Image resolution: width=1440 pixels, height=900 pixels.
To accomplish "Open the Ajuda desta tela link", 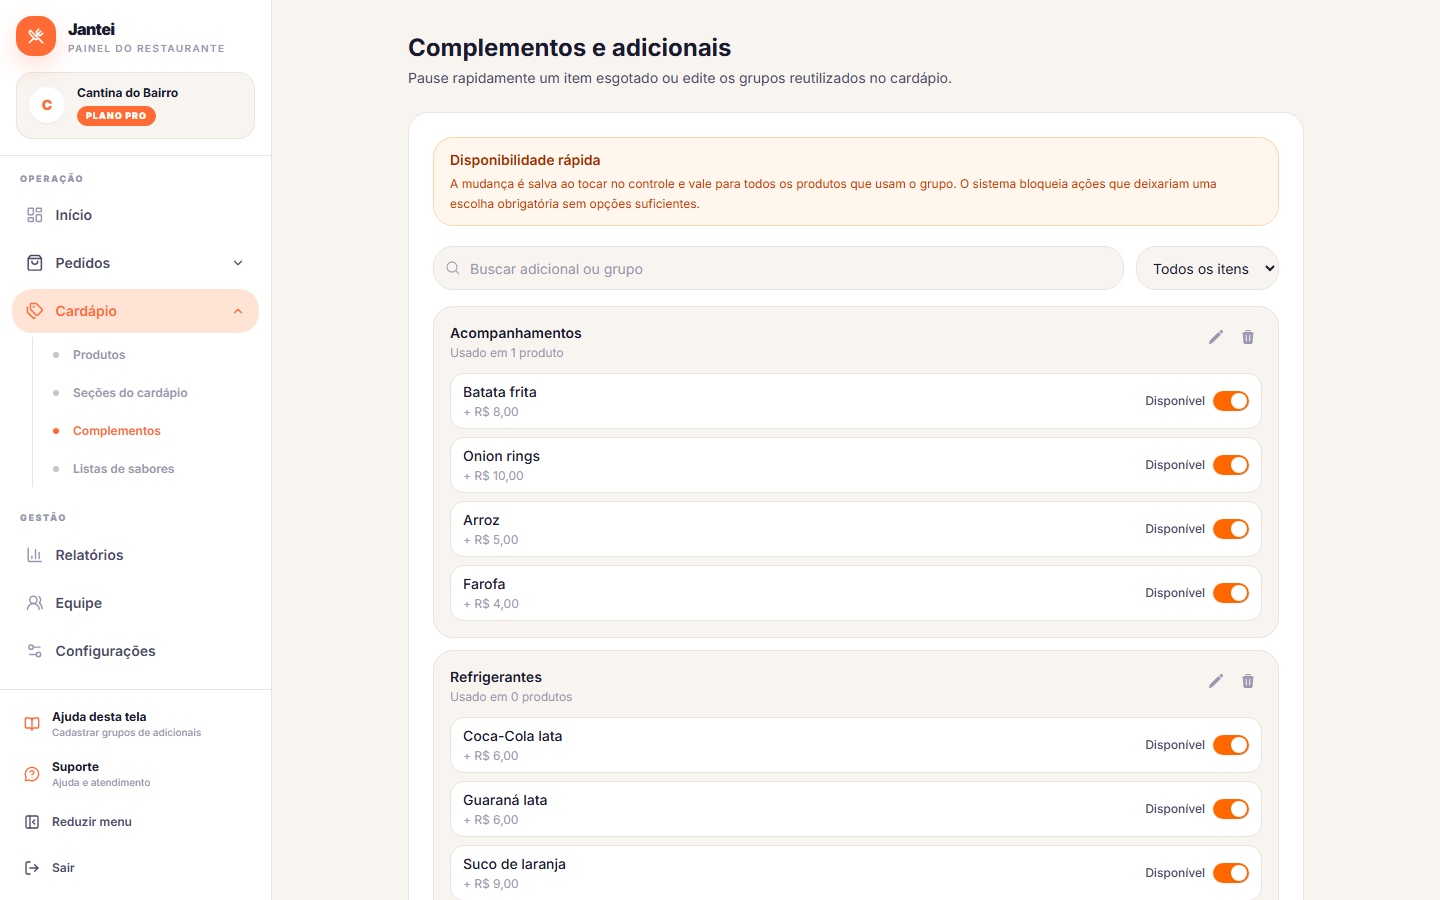I will click(135, 724).
